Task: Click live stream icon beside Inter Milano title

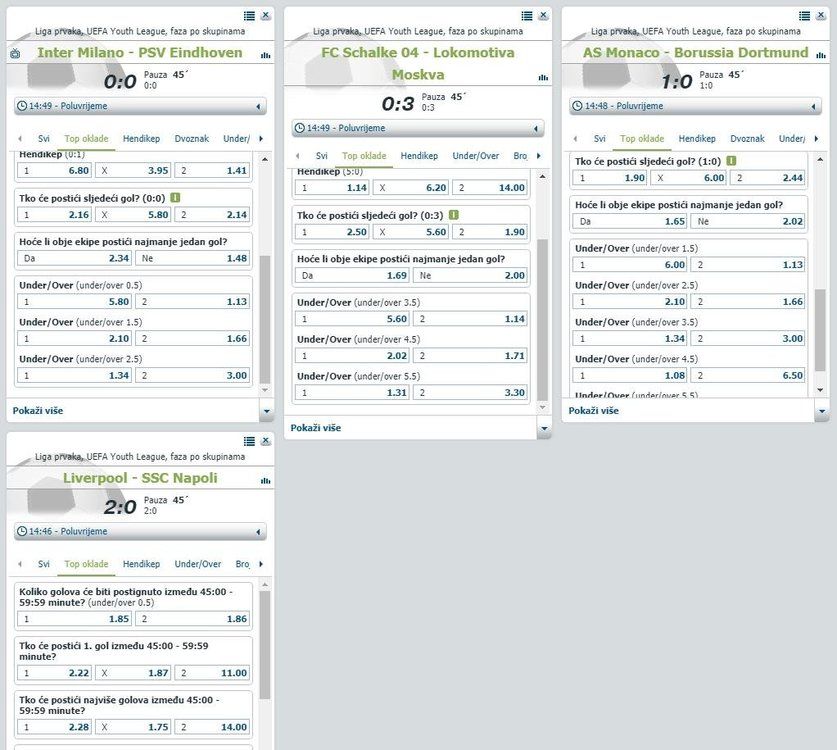Action: 15,53
